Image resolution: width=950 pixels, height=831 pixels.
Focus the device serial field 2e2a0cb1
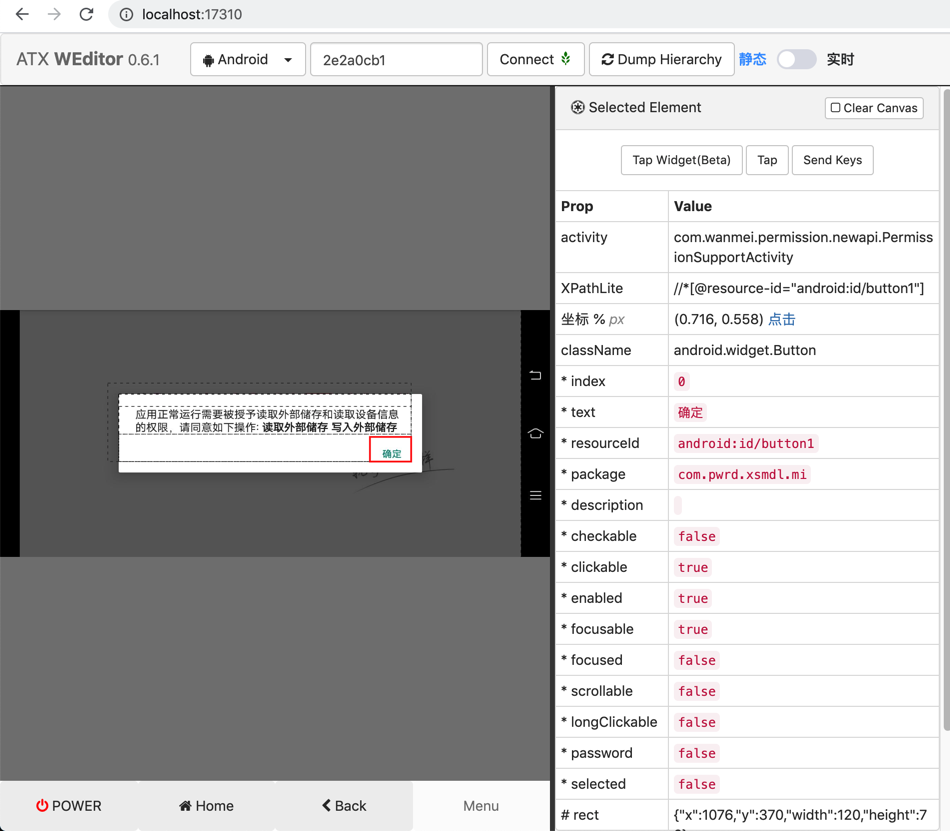(x=396, y=59)
